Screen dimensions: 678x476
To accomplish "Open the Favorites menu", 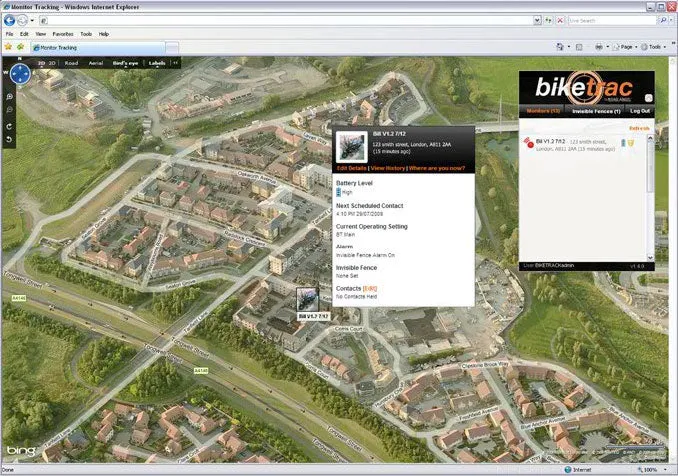I will click(x=63, y=34).
